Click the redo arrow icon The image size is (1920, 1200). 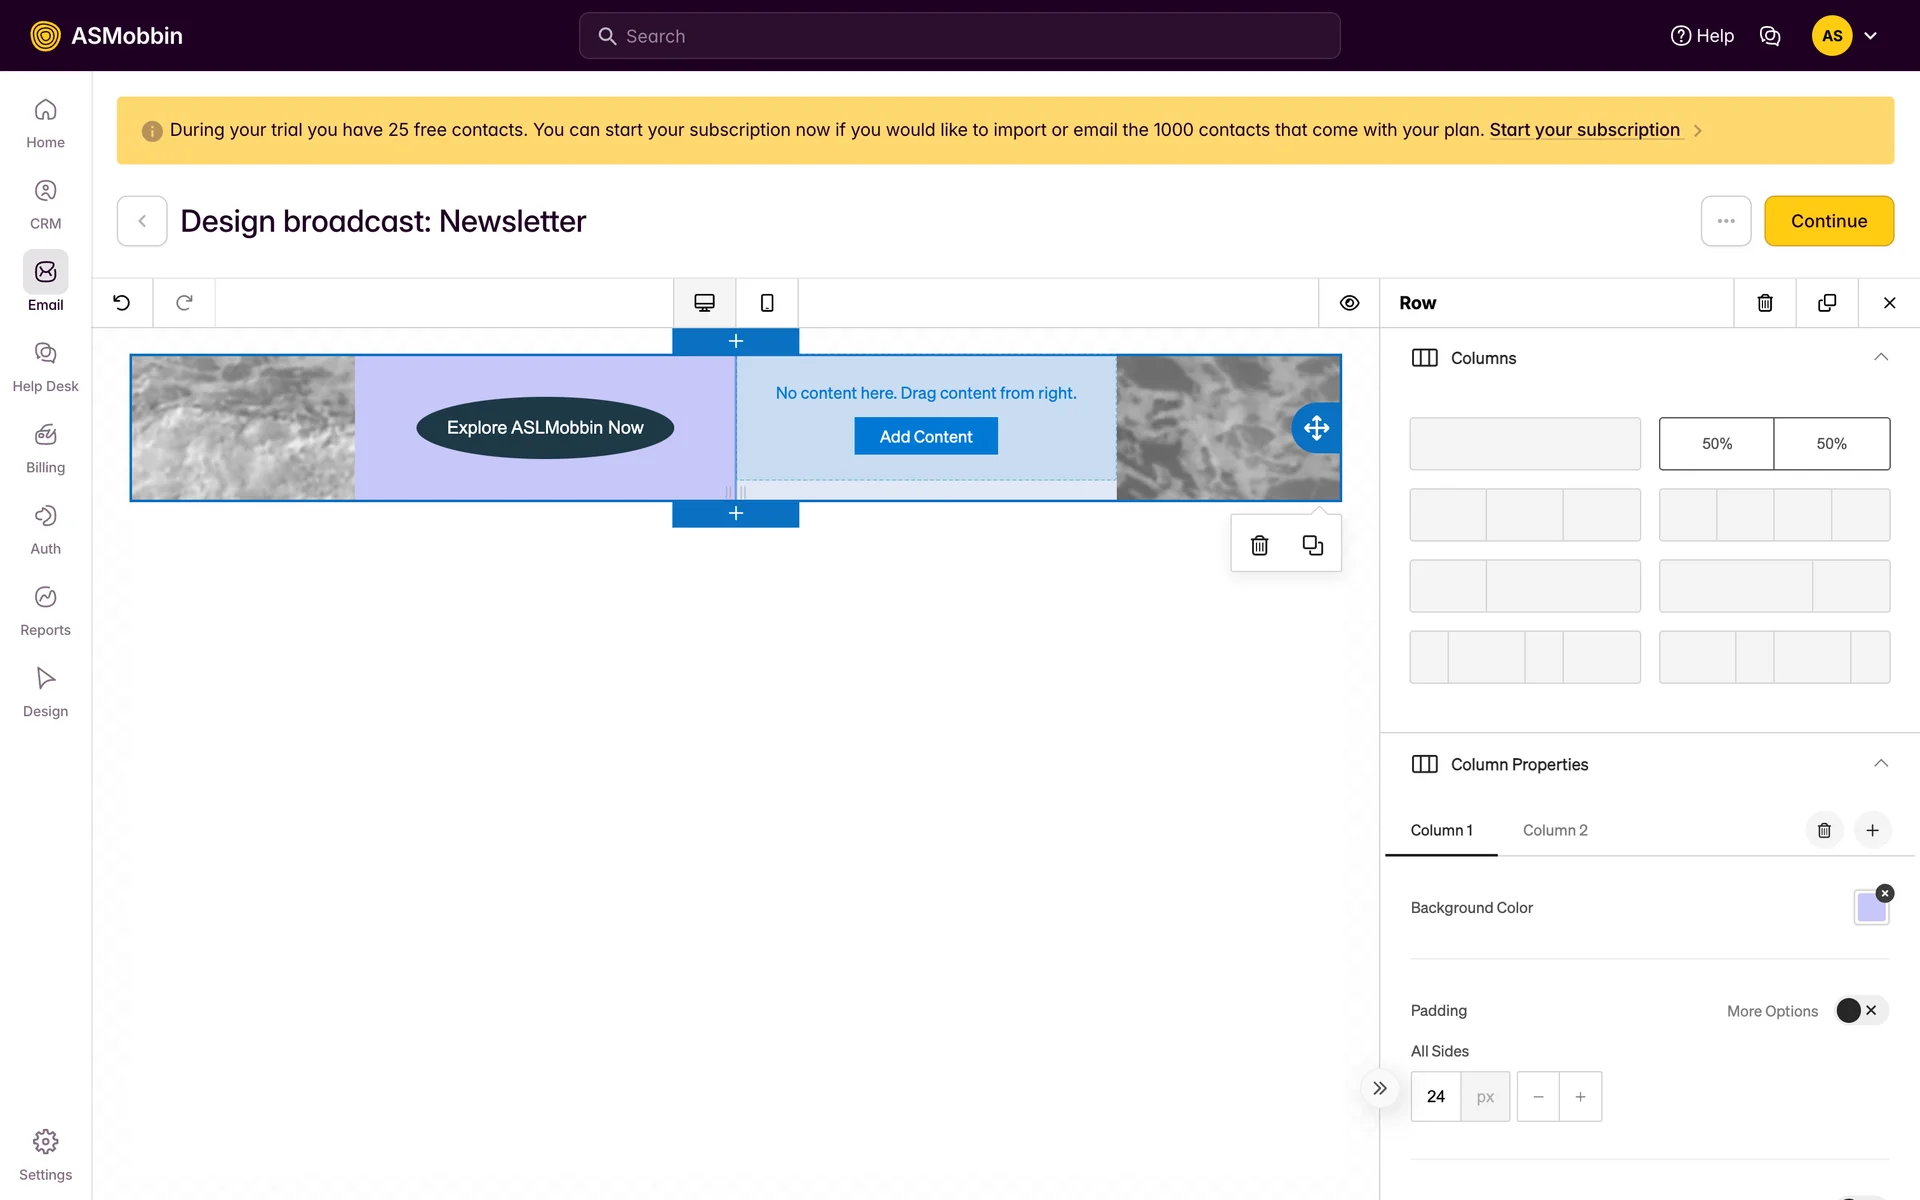184,303
